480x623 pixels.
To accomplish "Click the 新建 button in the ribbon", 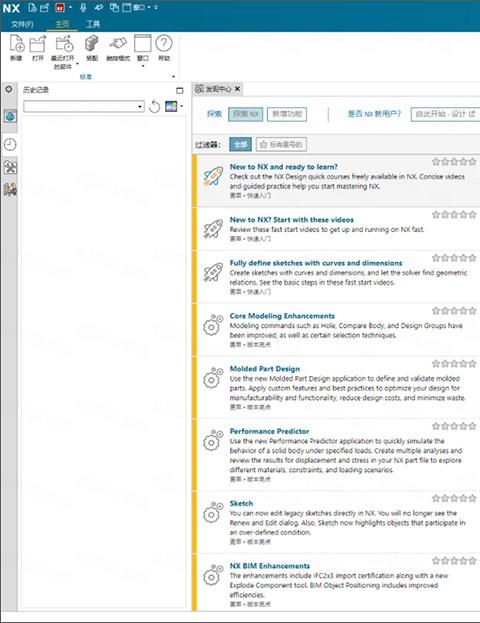I will 17,48.
